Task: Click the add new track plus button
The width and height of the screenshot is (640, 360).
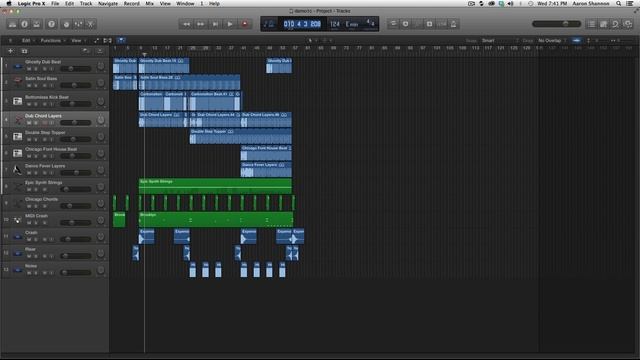Action: pyautogui.click(x=11, y=51)
